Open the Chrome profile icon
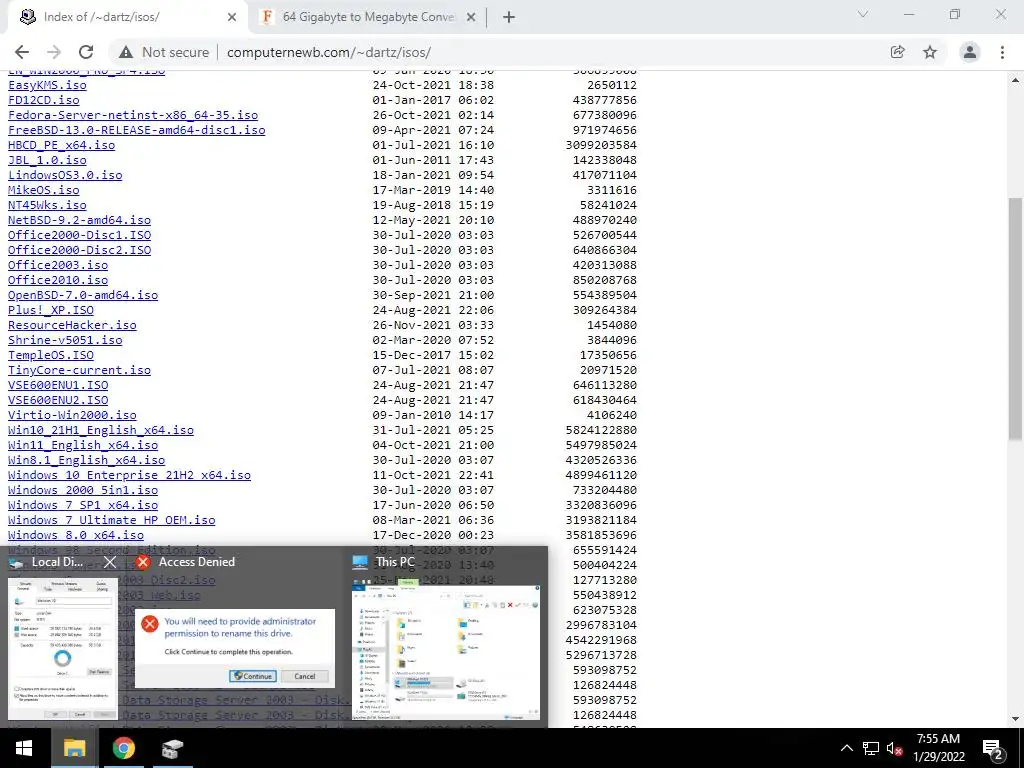 tap(970, 52)
